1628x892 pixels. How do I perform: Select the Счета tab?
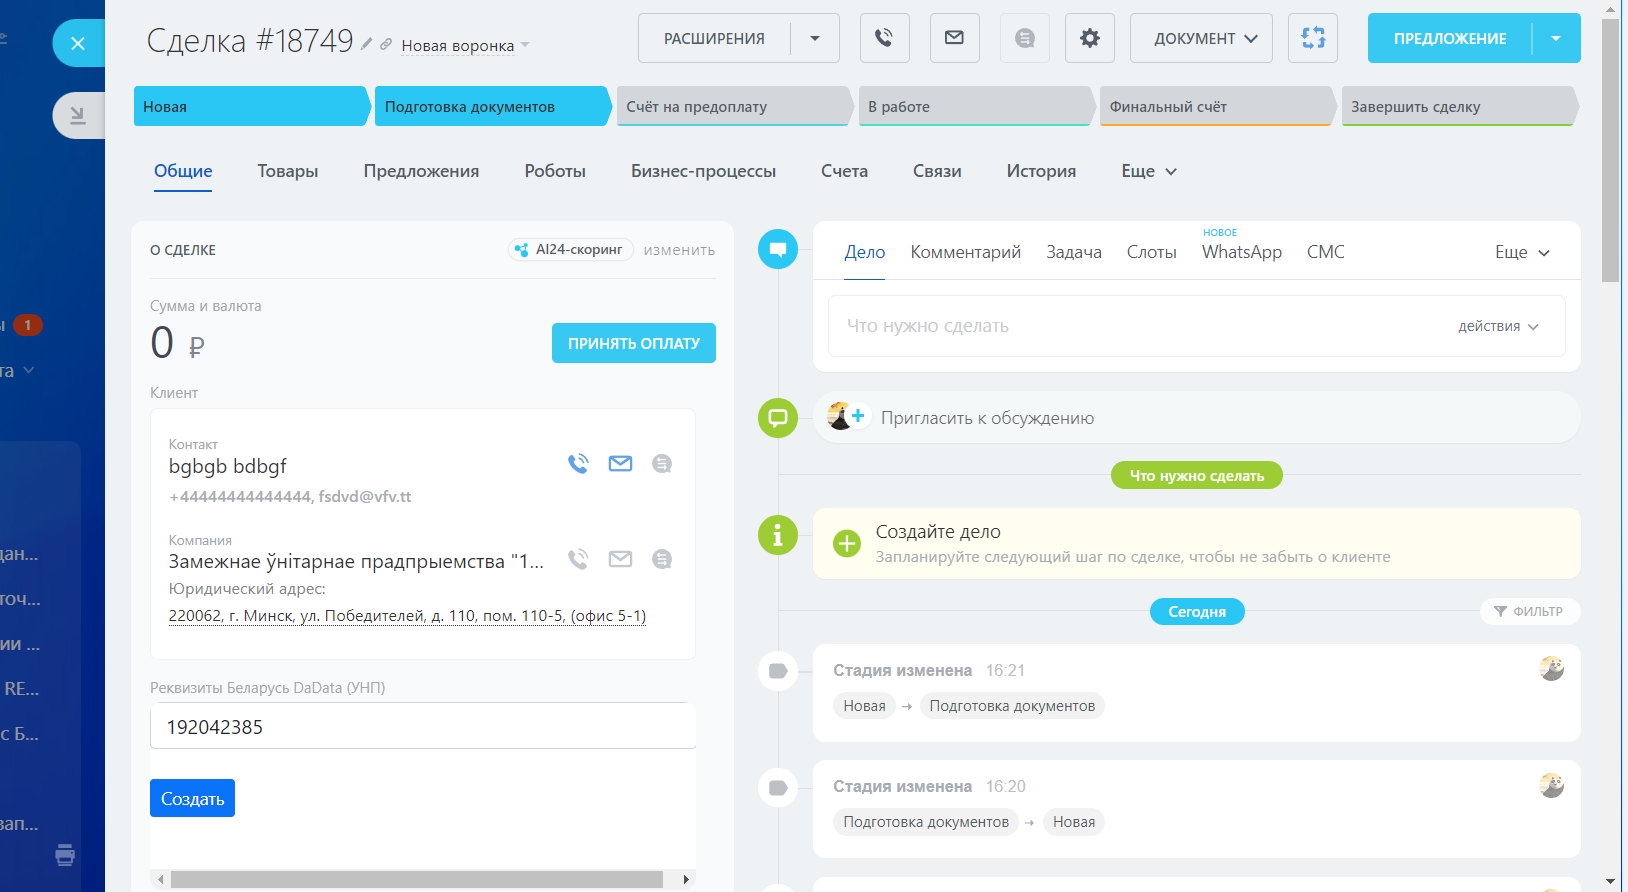[844, 171]
